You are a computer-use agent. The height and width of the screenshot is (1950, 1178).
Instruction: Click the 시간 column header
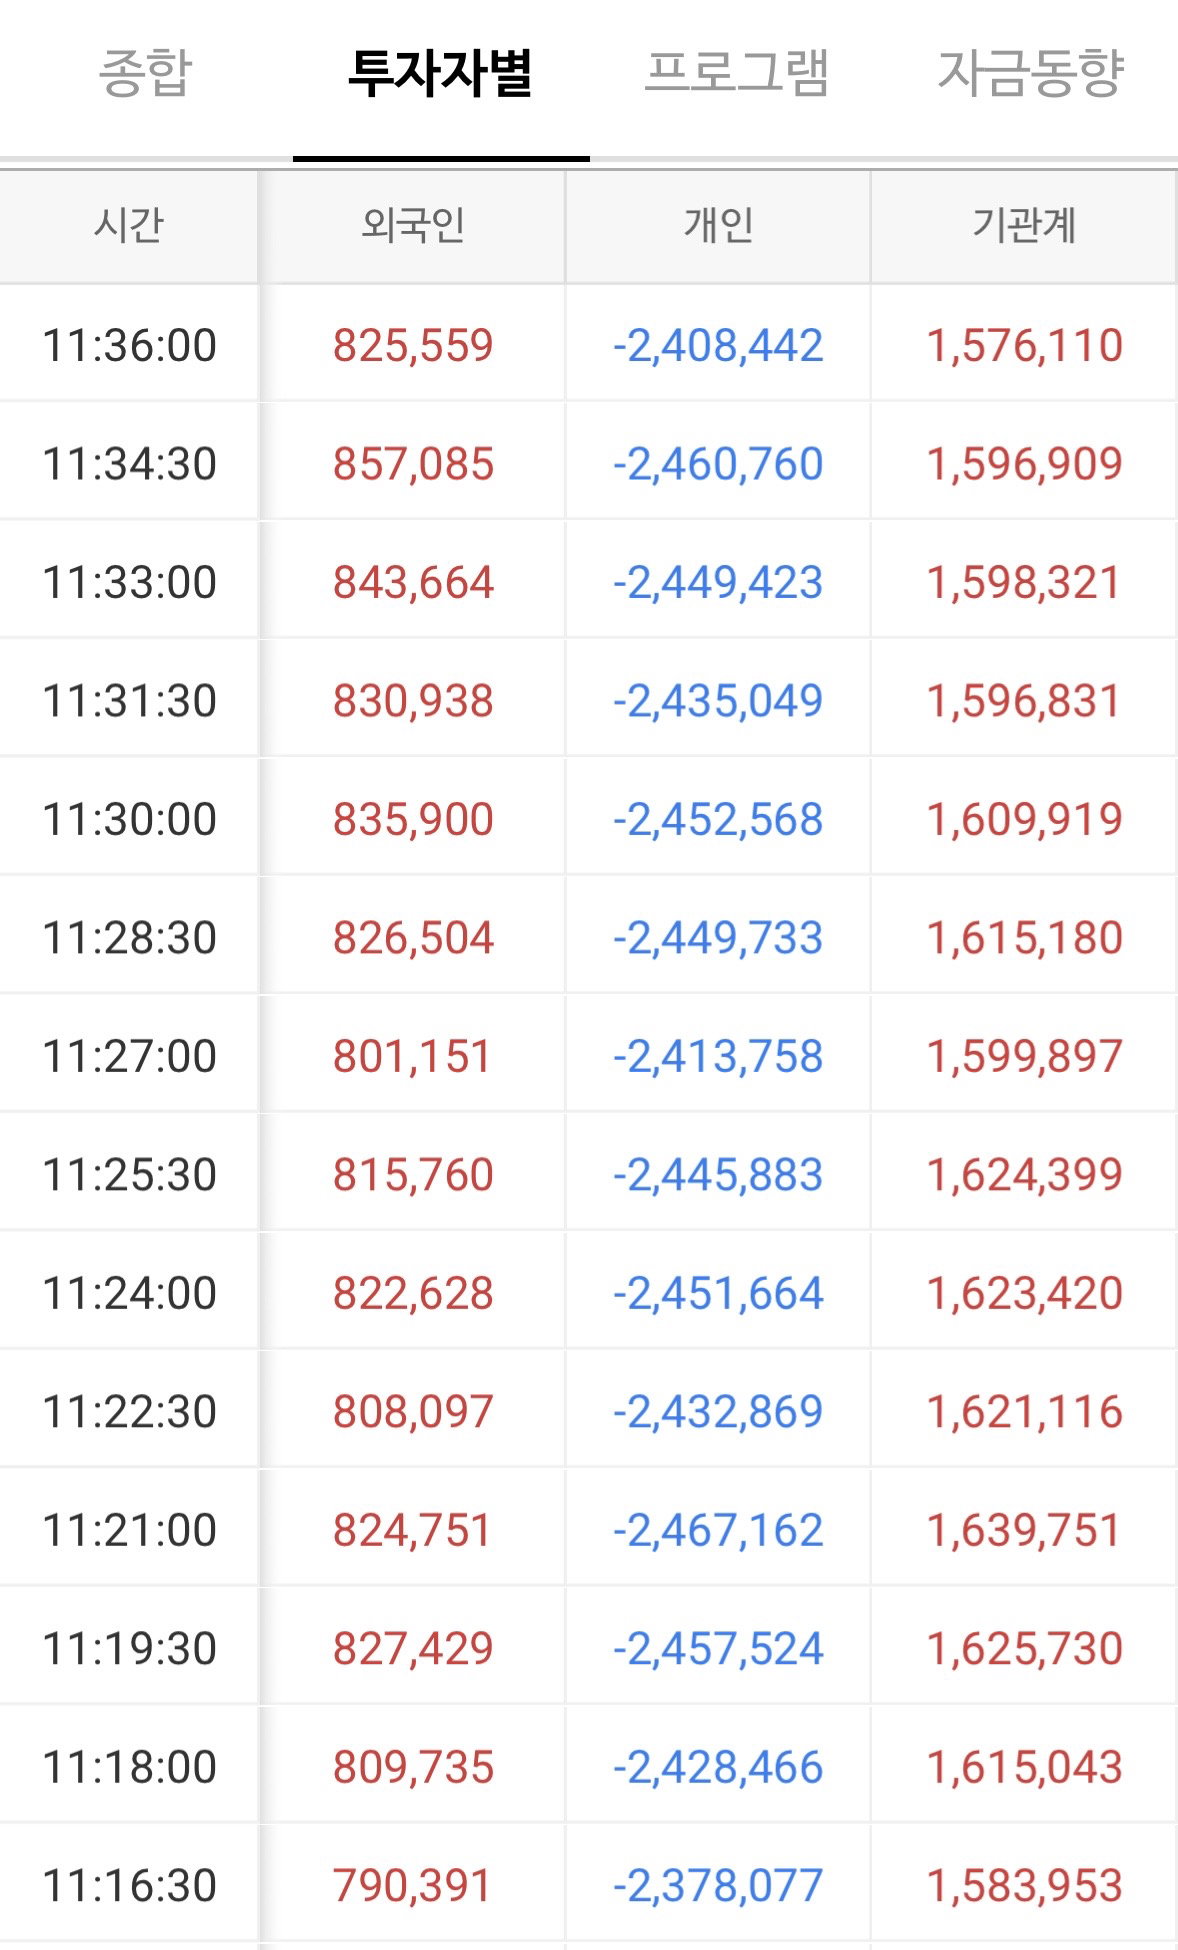tap(129, 225)
